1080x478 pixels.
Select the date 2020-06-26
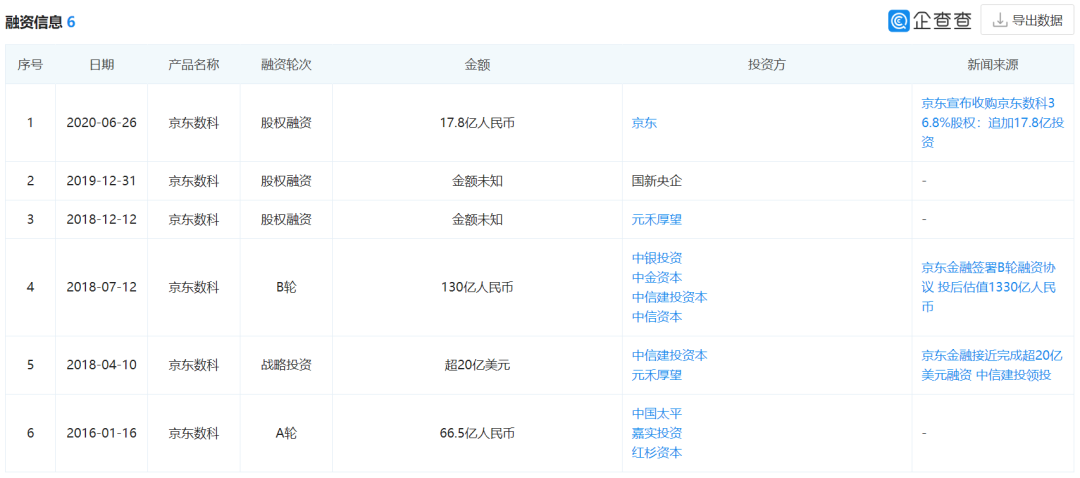pos(101,123)
